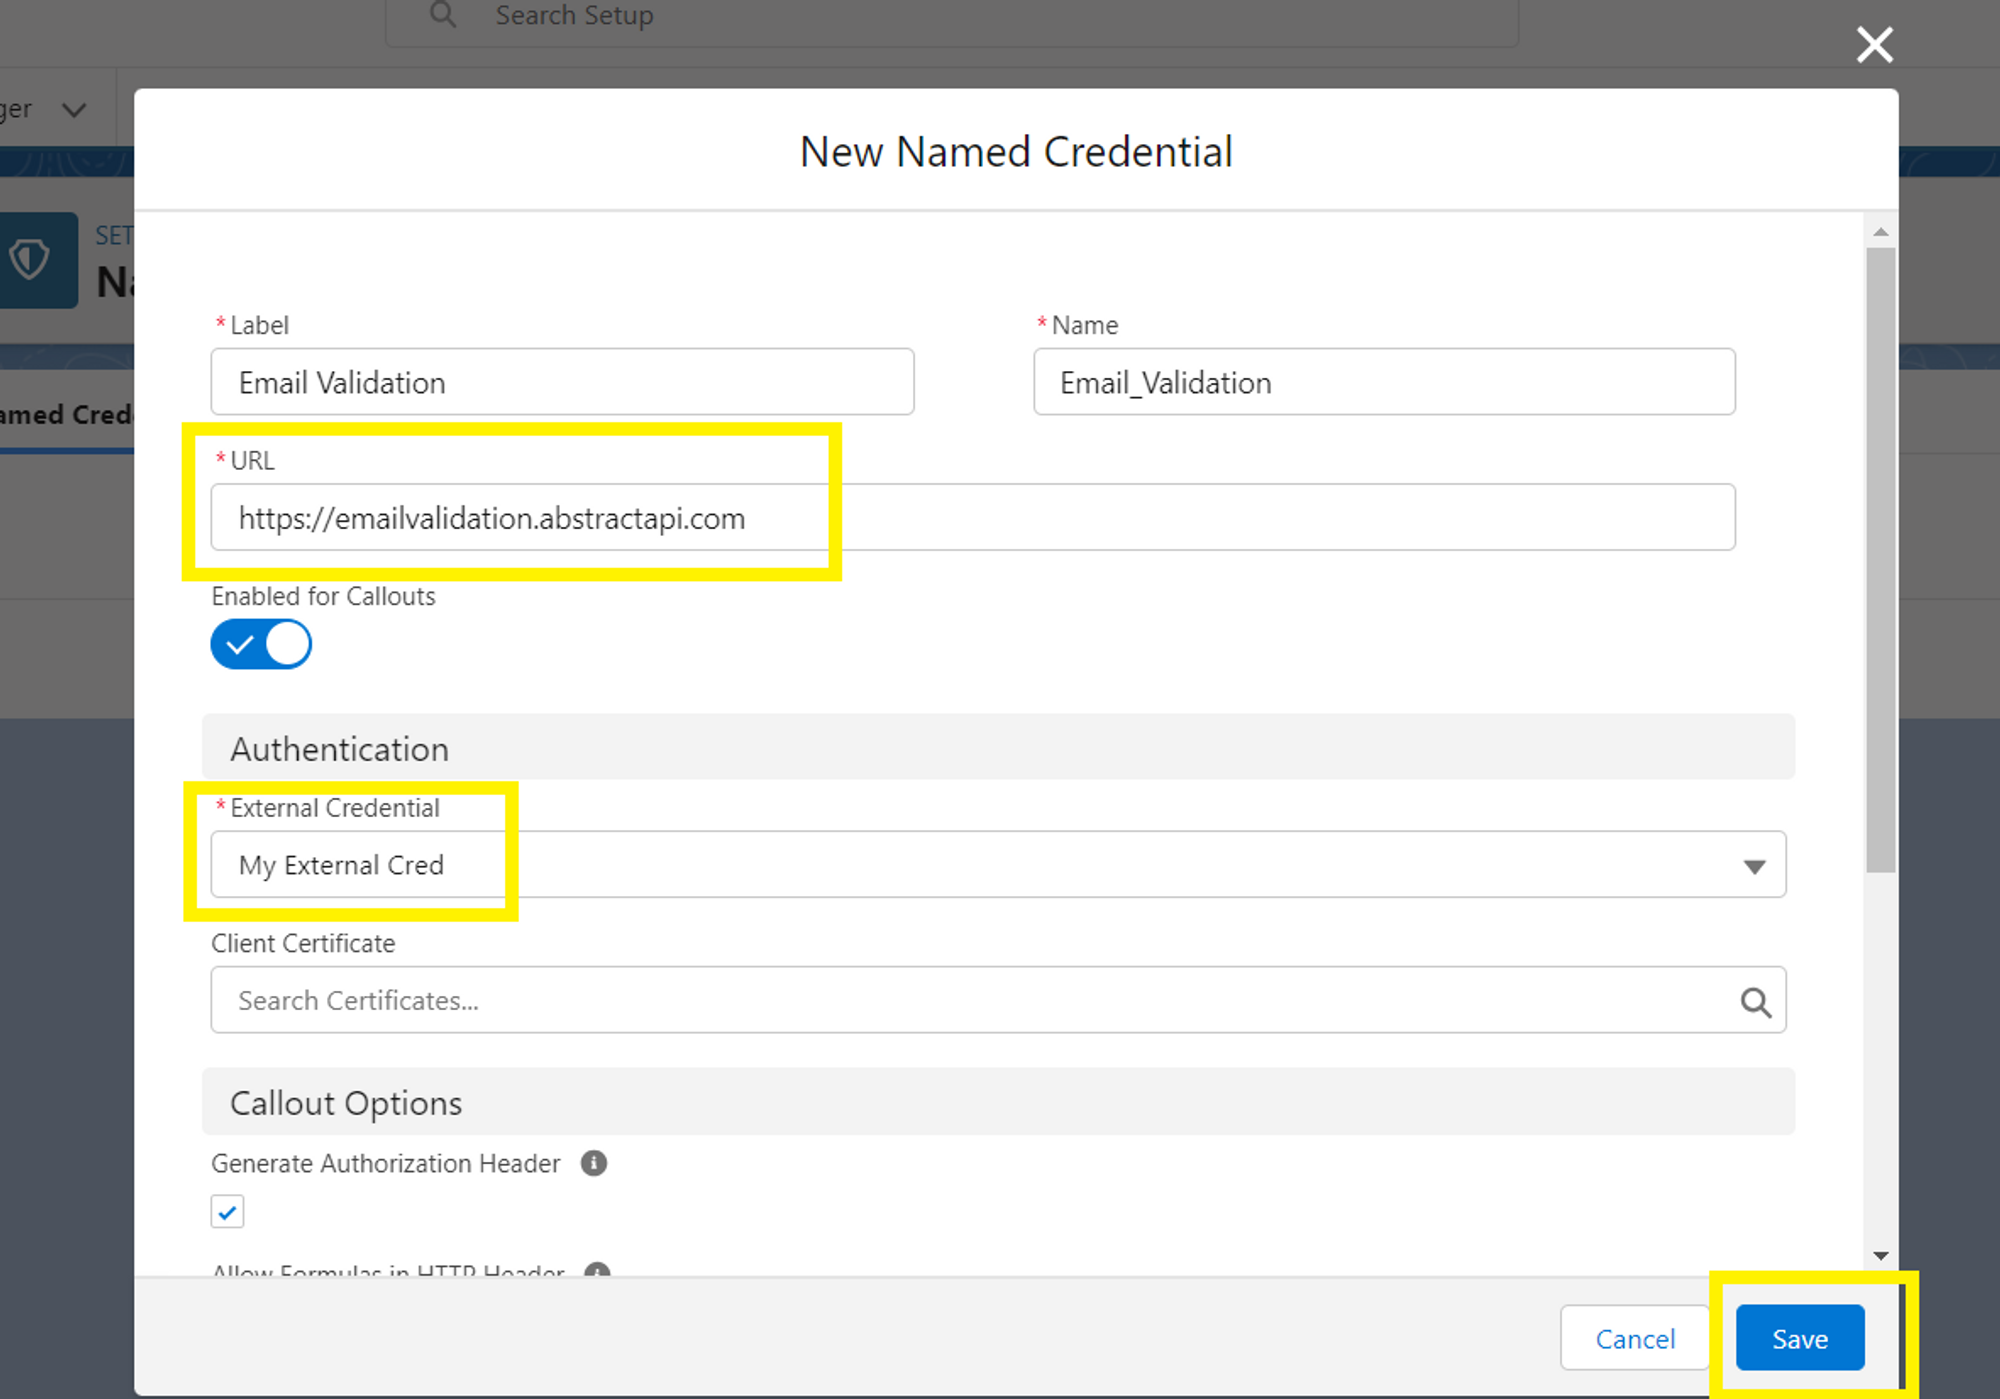
Task: Click the Client Certificate search magnifier icon
Action: [x=1756, y=1000]
